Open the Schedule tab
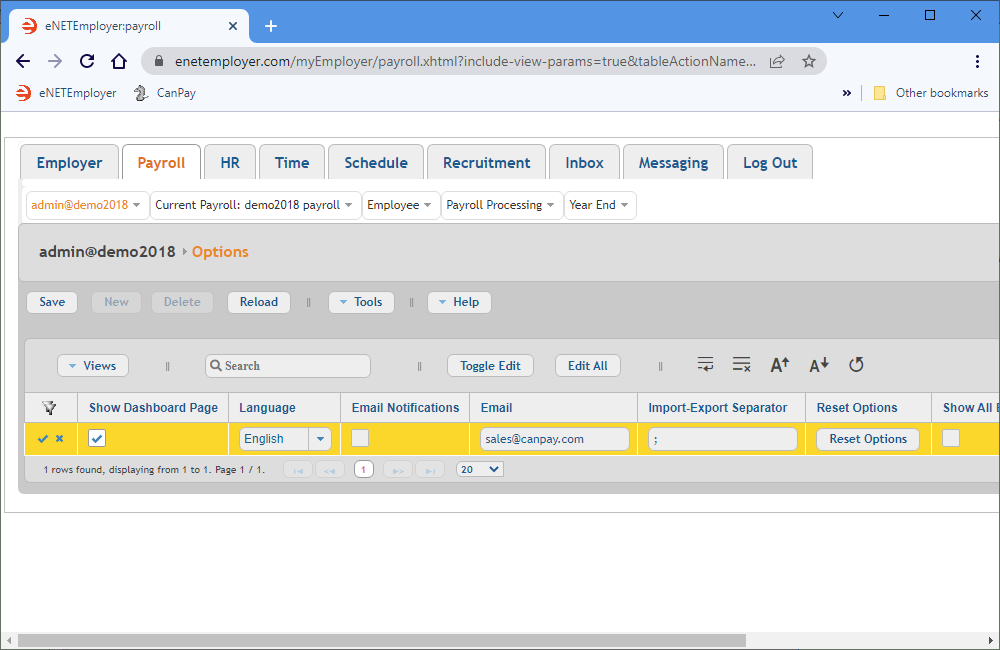 point(375,163)
